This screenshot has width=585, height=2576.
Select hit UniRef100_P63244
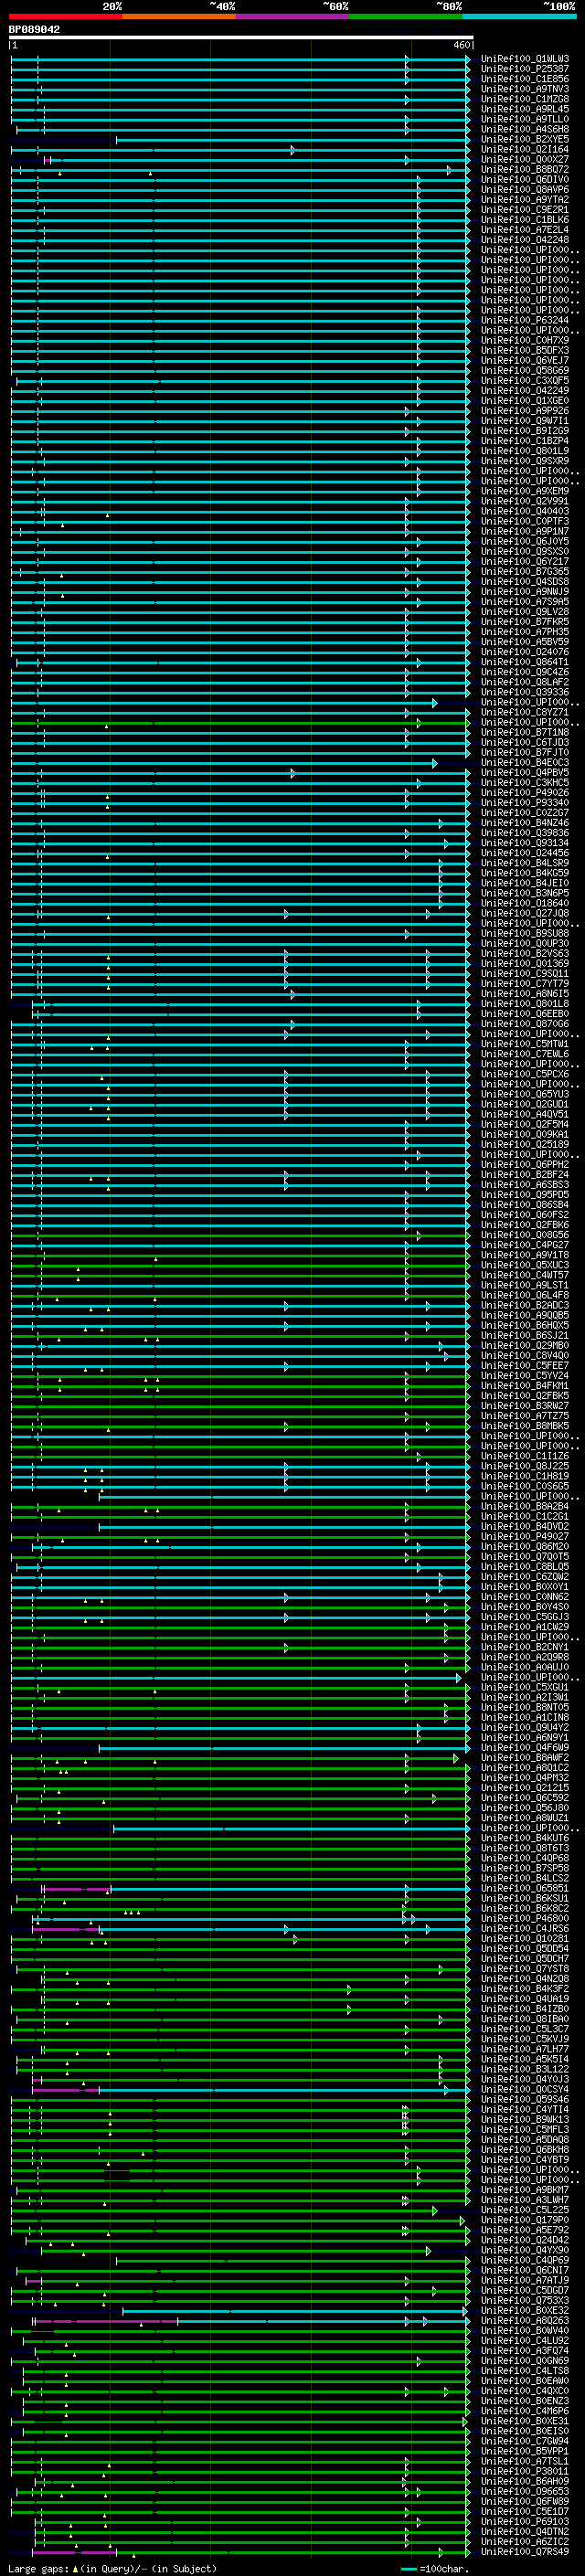point(525,321)
